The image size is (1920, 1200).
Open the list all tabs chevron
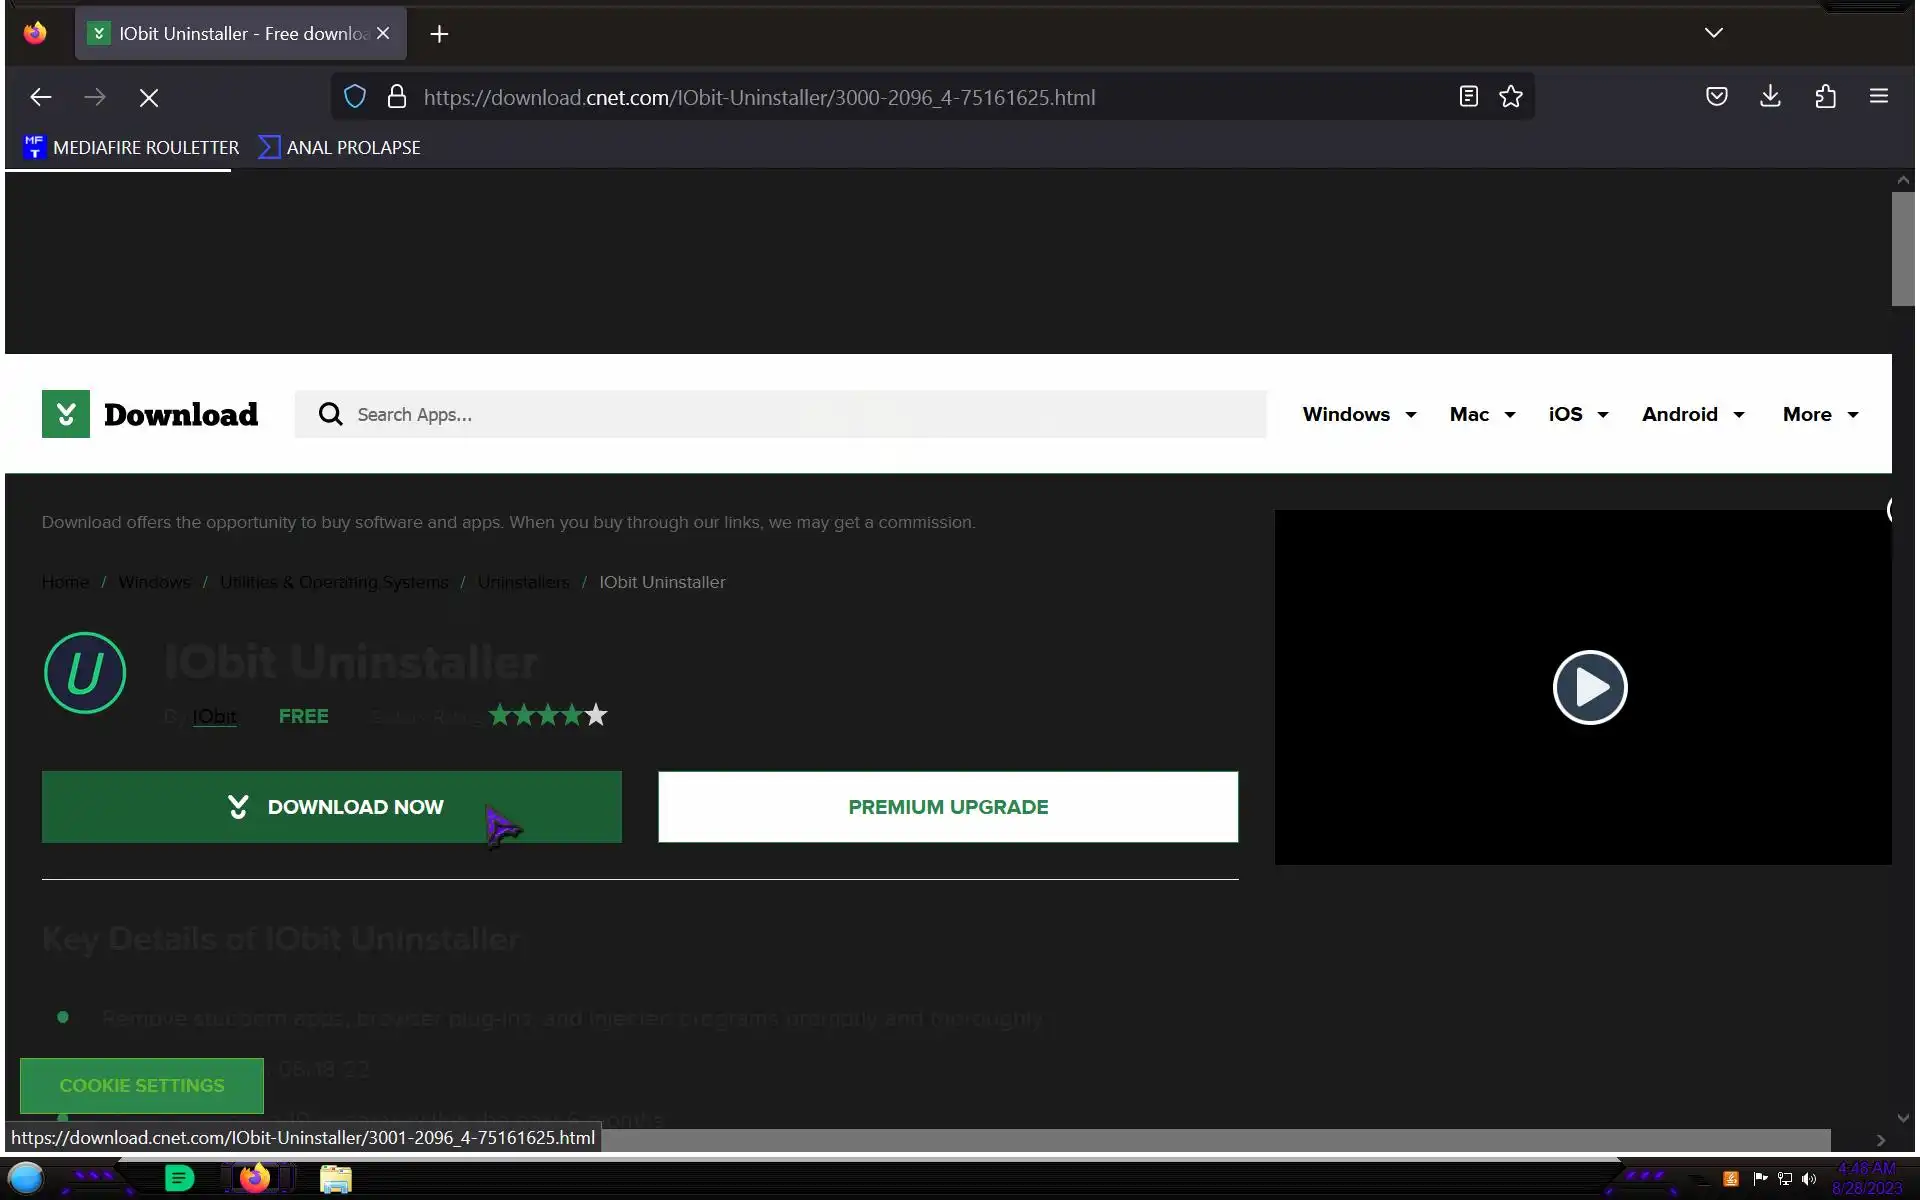pos(1713,33)
